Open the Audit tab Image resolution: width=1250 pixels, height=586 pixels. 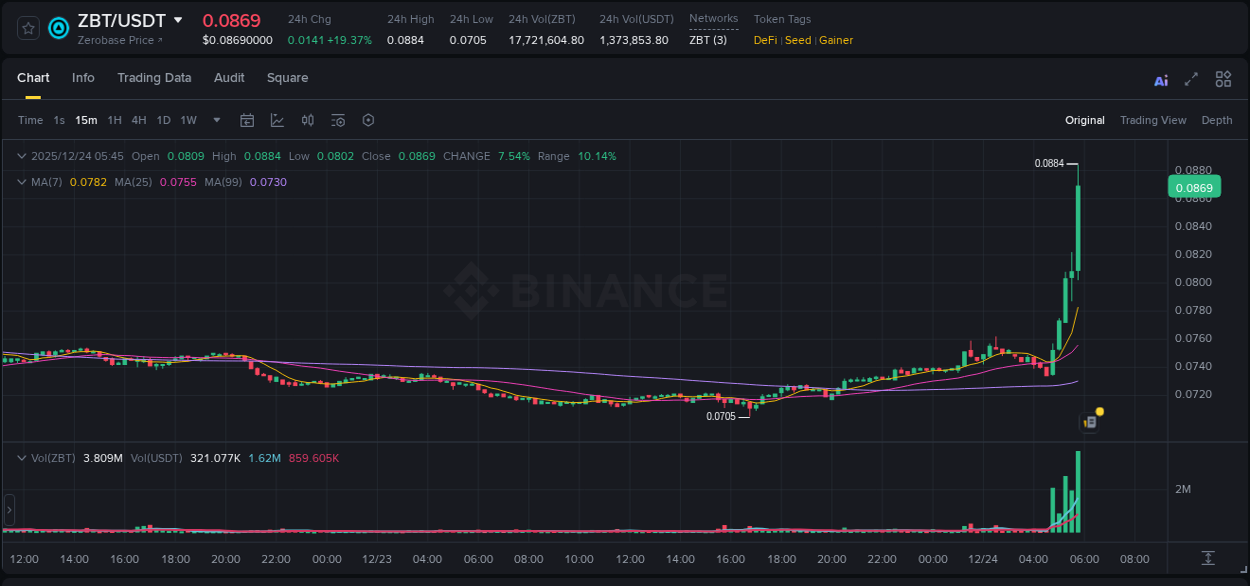pos(229,77)
